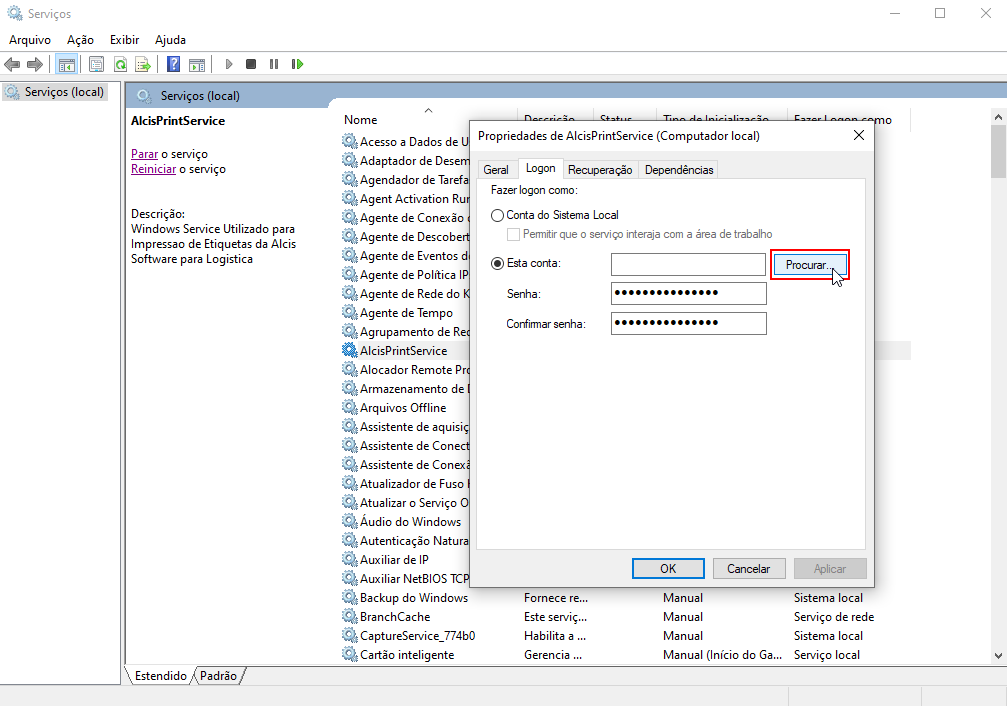
Task: Click the Pause service icon
Action: click(x=274, y=64)
